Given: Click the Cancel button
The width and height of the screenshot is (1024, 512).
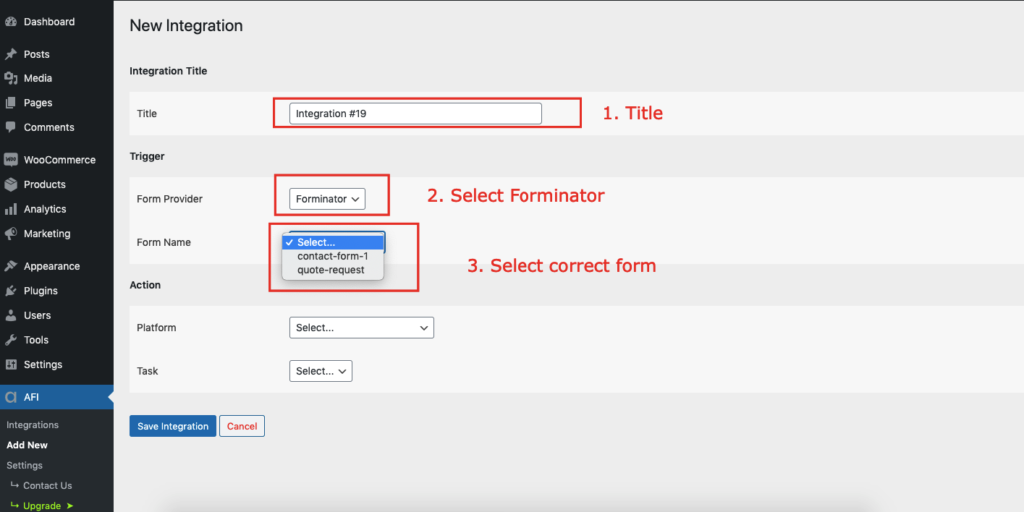Looking at the screenshot, I should pyautogui.click(x=242, y=426).
